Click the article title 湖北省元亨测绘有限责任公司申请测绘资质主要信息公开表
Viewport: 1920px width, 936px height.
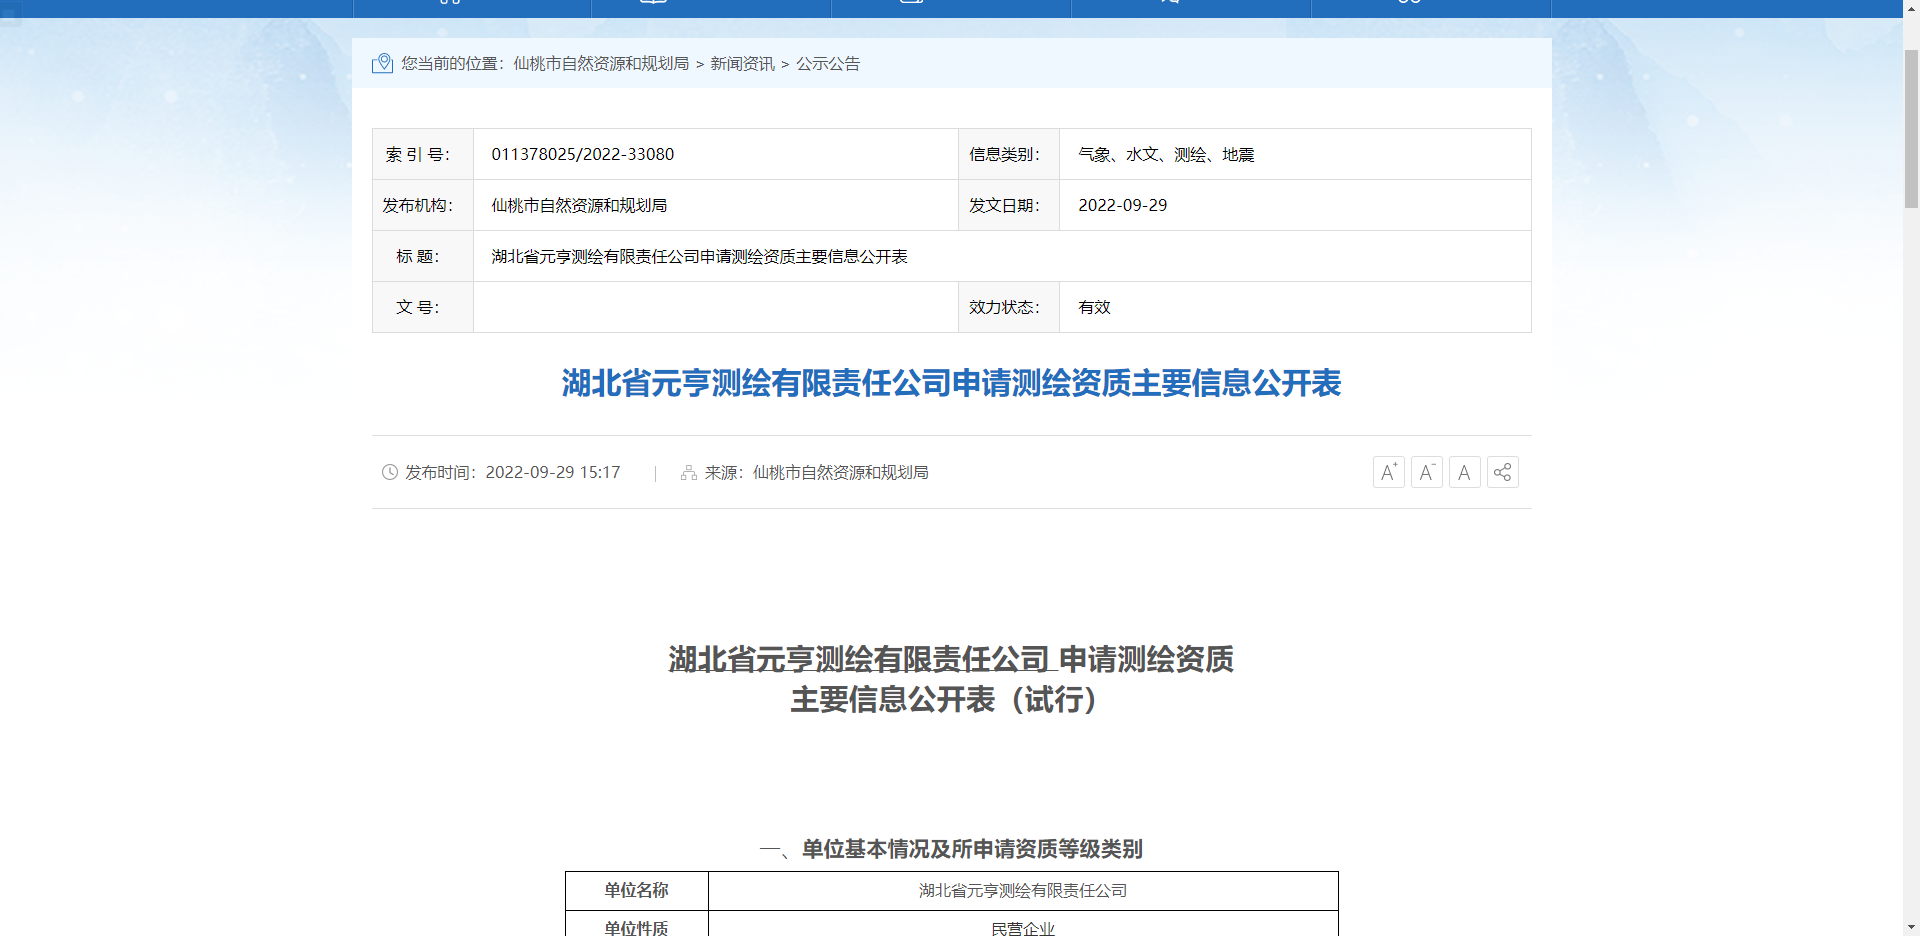click(951, 383)
